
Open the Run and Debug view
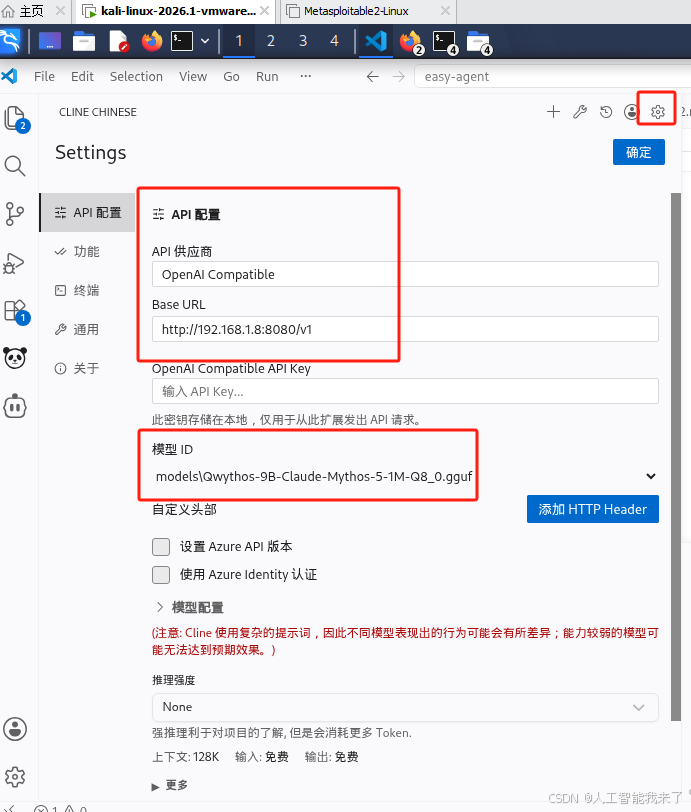14,263
